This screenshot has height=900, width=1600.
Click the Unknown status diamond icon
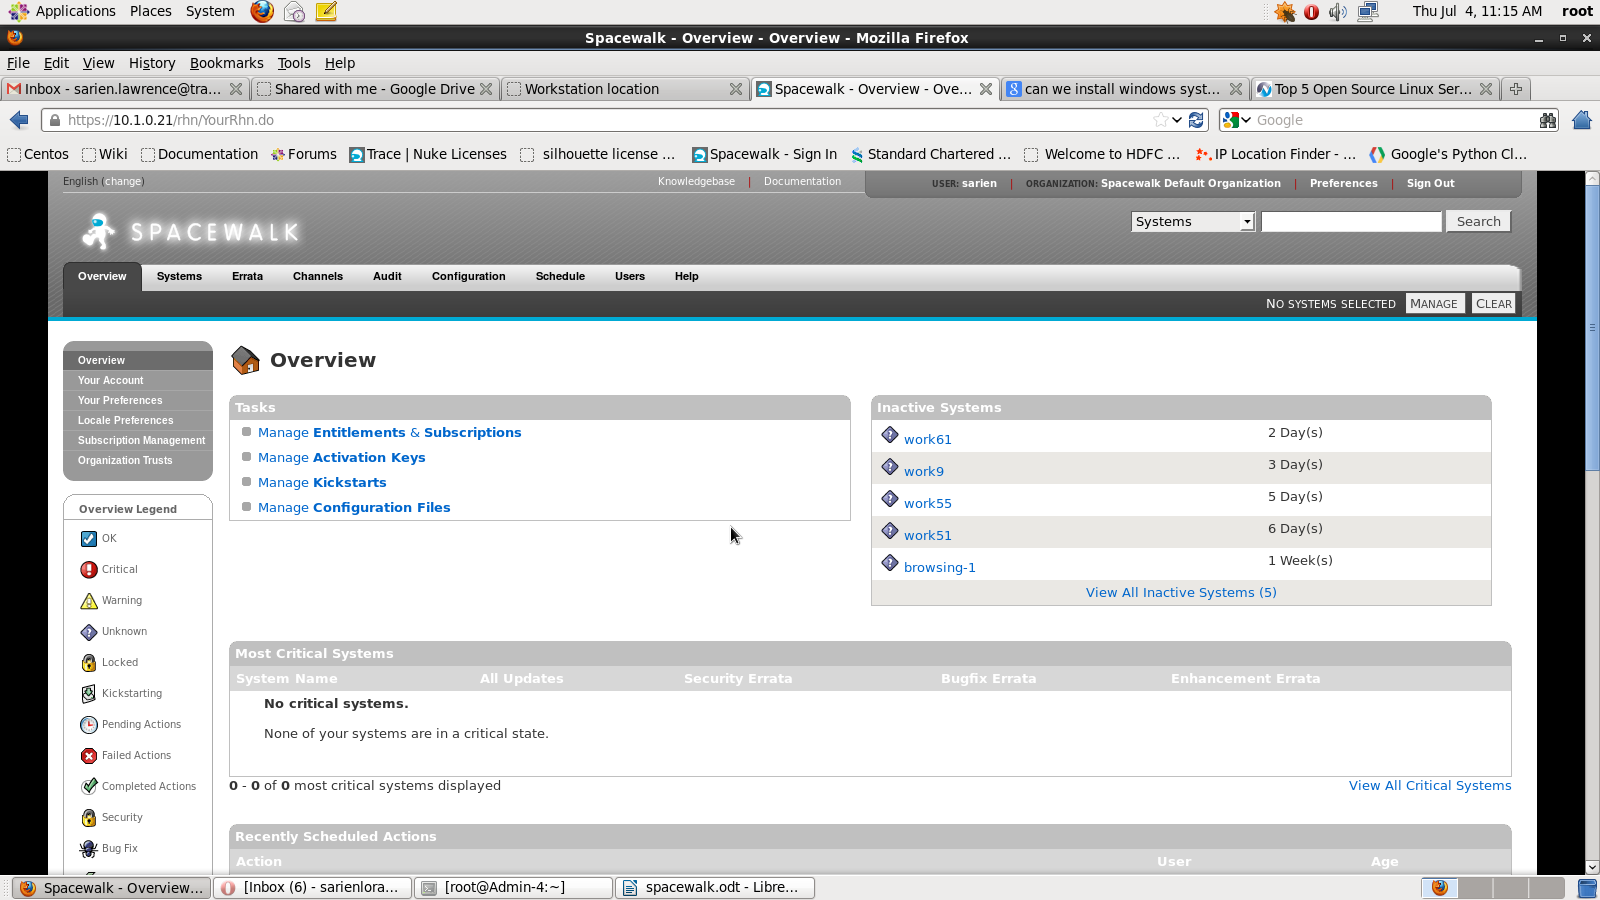87,631
